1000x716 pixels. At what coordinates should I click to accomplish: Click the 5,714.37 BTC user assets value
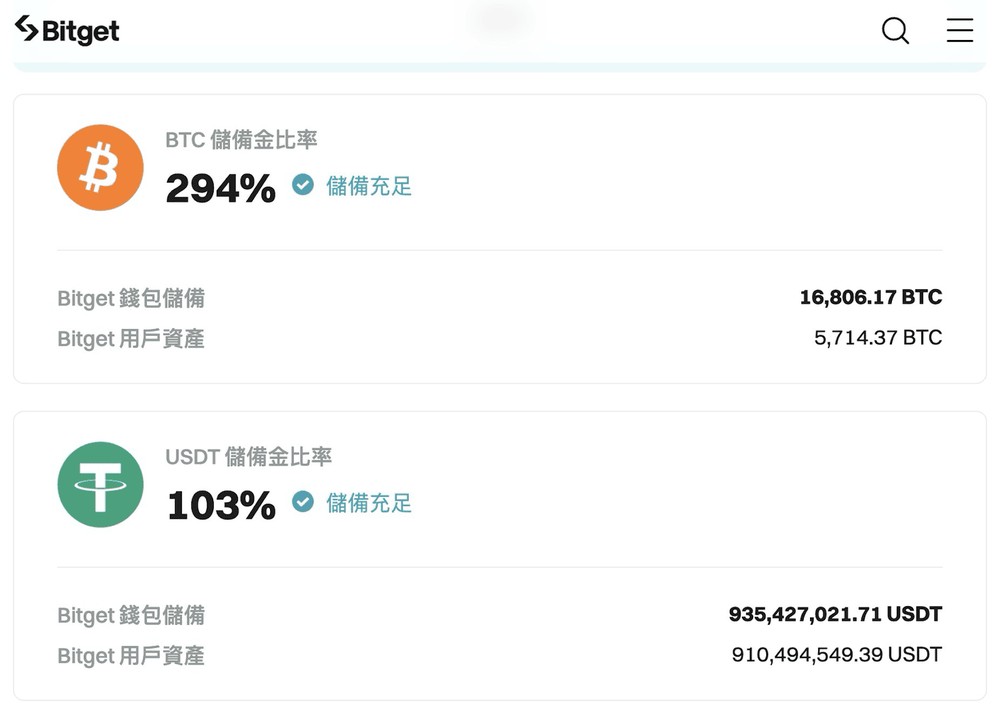(x=878, y=337)
